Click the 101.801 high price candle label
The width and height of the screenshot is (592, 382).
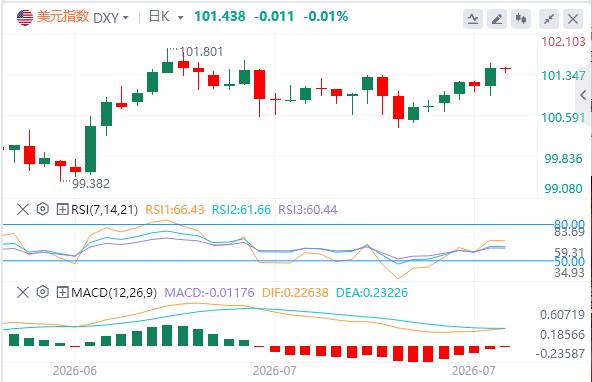pos(201,52)
